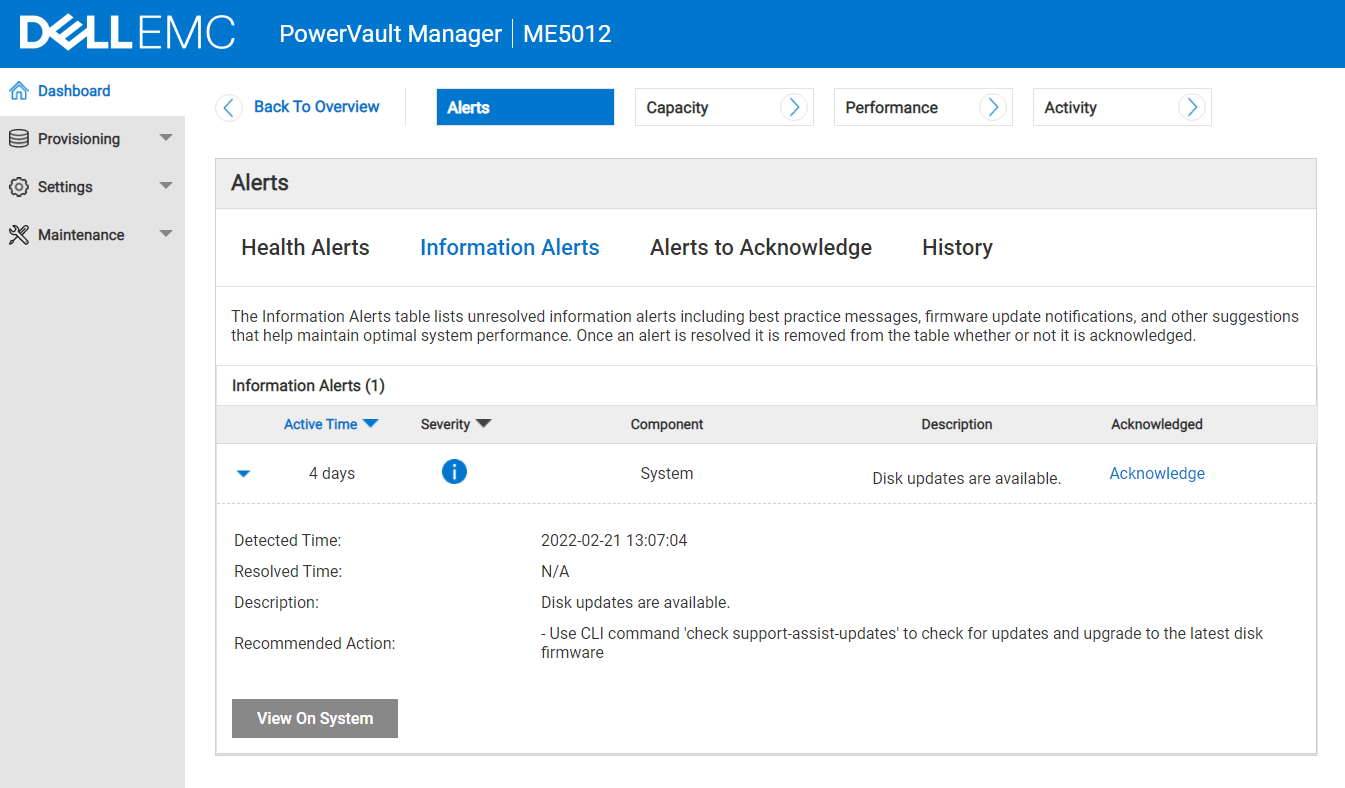The width and height of the screenshot is (1345, 788).
Task: Collapse the expanded alert row triangle
Action: [x=243, y=473]
